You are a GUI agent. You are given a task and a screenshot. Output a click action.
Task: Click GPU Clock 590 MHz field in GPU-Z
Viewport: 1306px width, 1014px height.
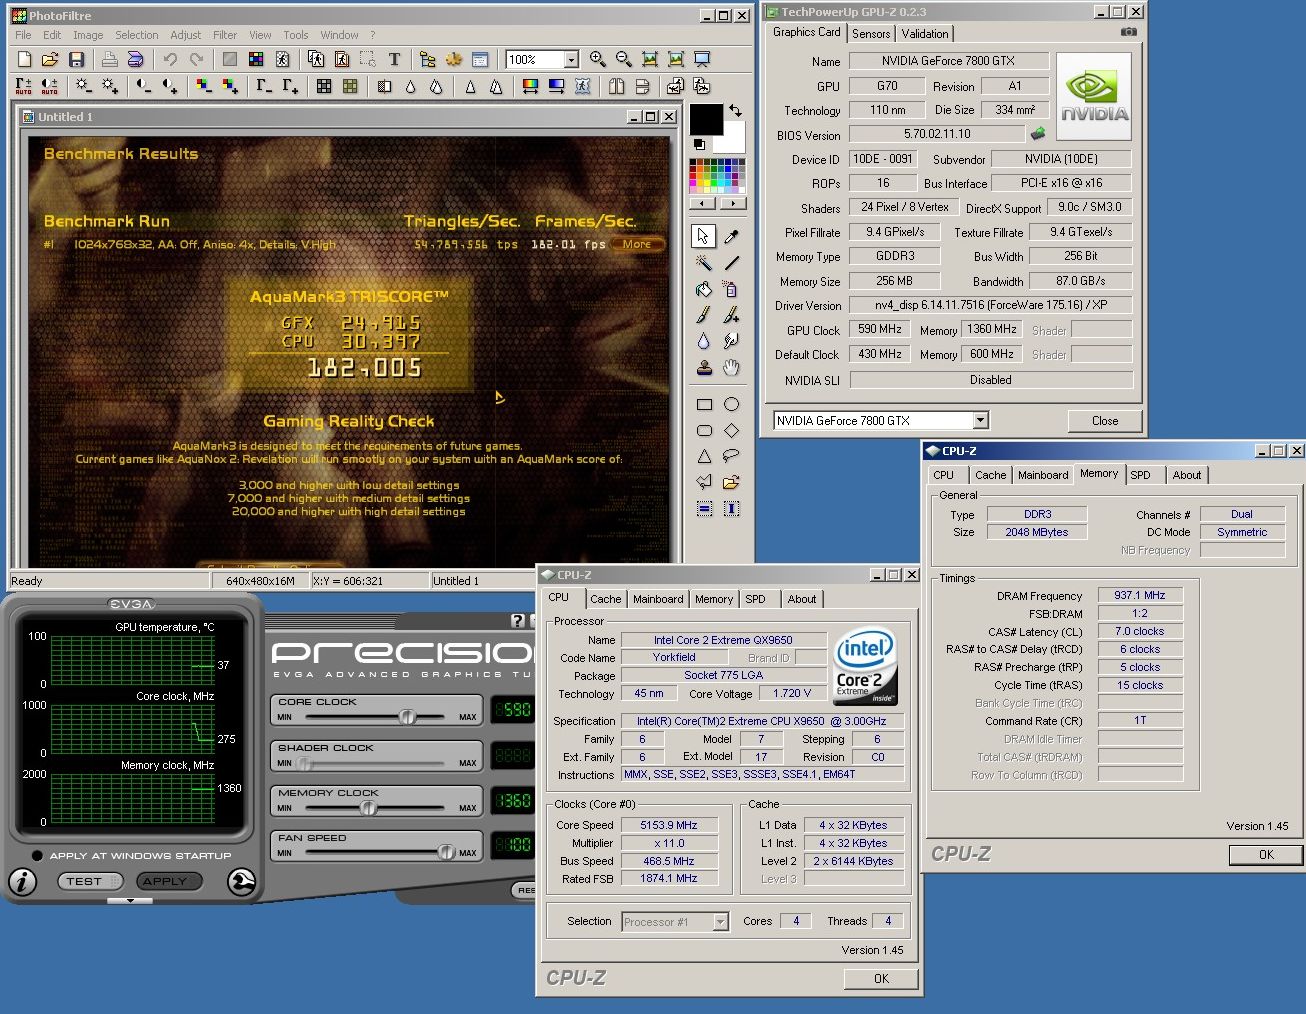[x=880, y=329]
